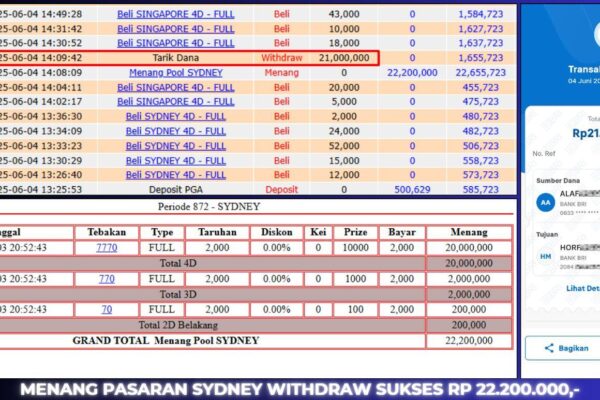Click the 200,000 value in the 70 row
Viewport: 600px width, 400px height.
point(469,309)
